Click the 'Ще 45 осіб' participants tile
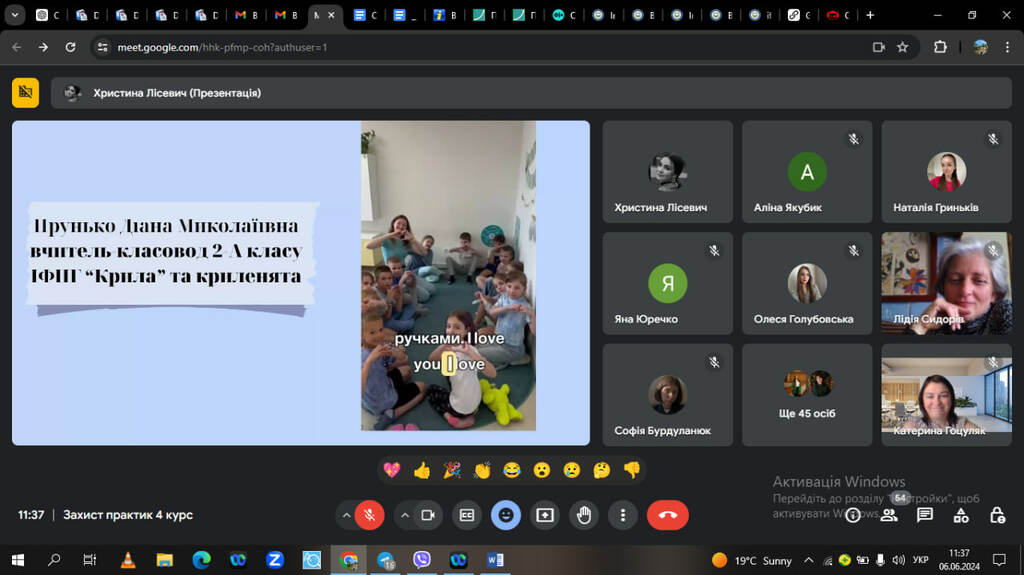Viewport: 1024px width, 575px height. 807,395
